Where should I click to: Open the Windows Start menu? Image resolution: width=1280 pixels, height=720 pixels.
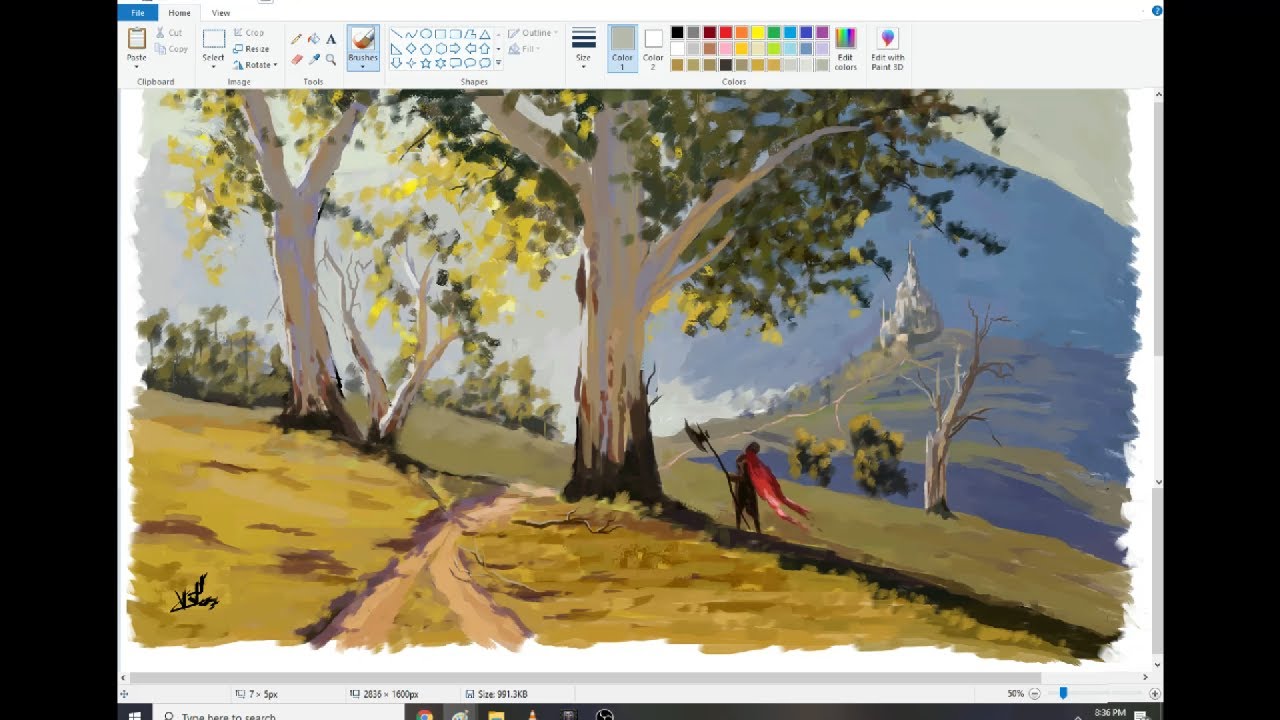point(134,714)
